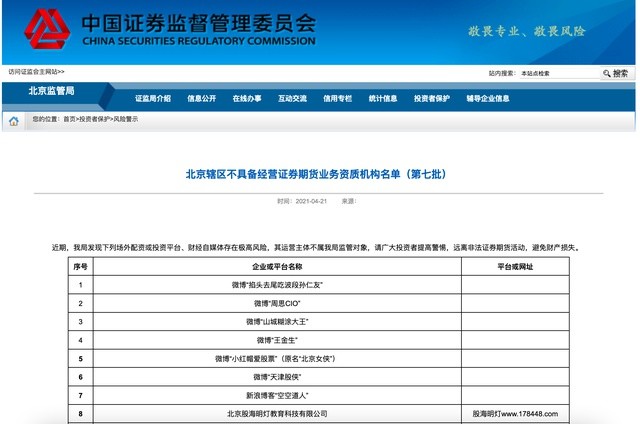Image resolution: width=640 pixels, height=424 pixels.
Task: Click the slogan 敬畏专业、敬畏风险
Action: point(527,31)
